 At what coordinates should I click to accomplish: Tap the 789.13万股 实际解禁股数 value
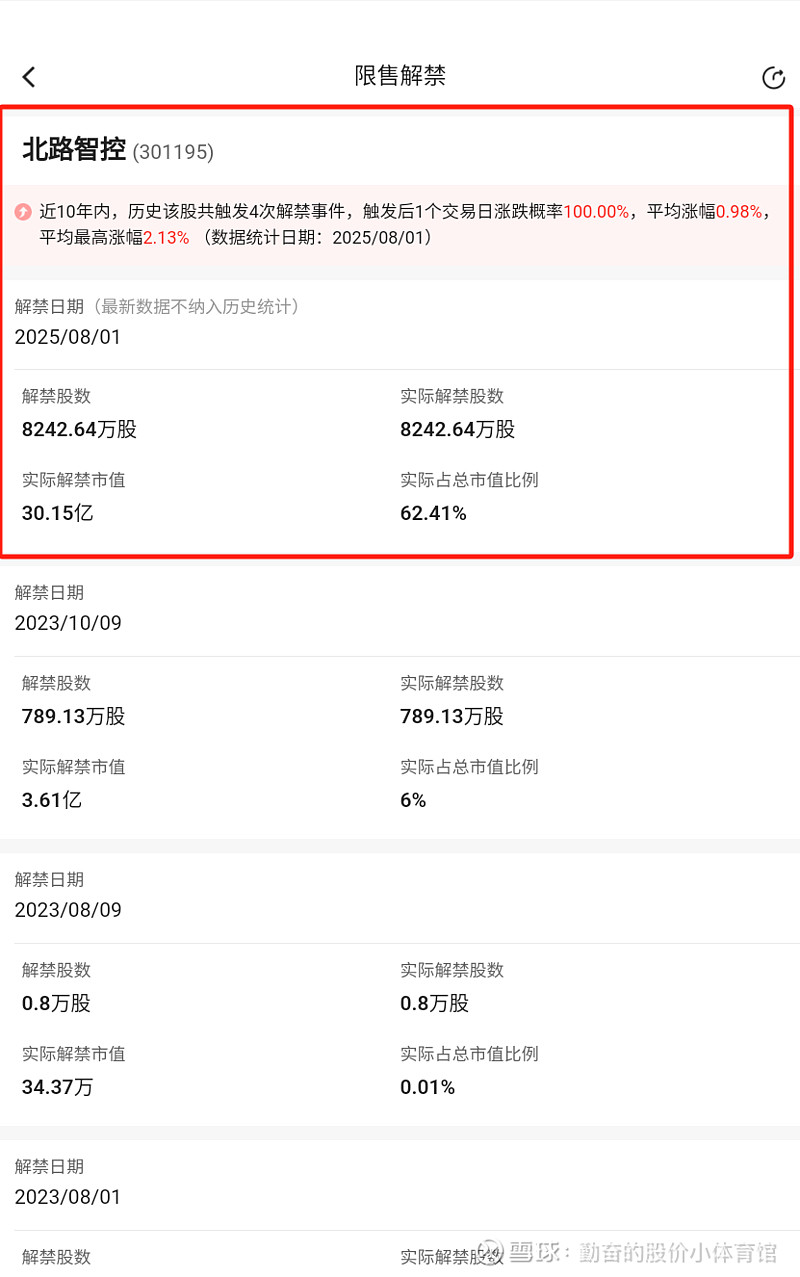pyautogui.click(x=452, y=717)
